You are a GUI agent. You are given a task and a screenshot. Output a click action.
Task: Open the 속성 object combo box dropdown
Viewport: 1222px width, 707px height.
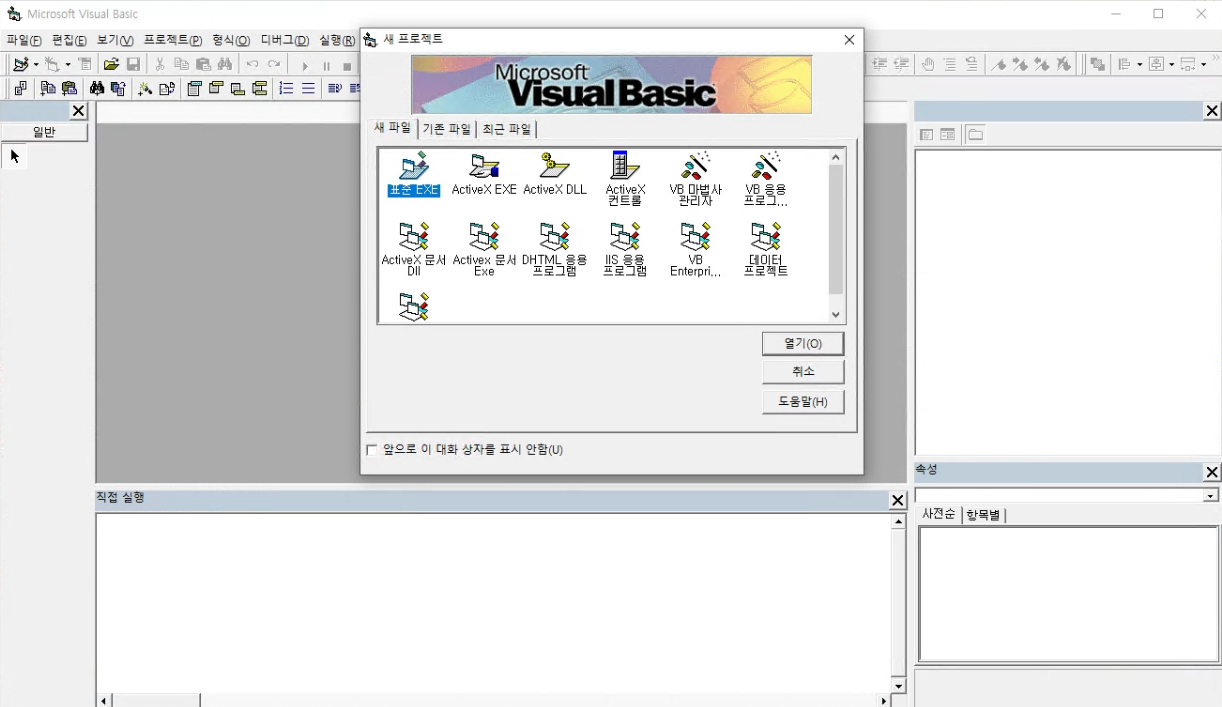pyautogui.click(x=1211, y=495)
